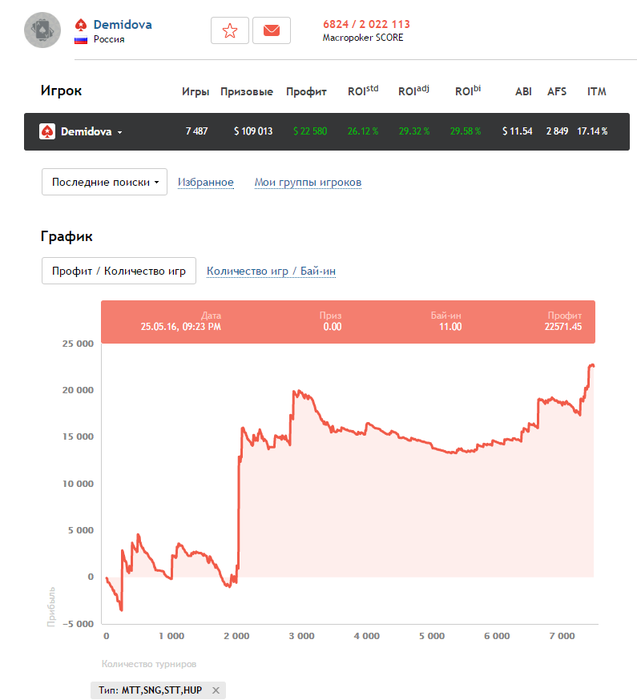This screenshot has height=700, width=637.
Task: Click the red envelope message icon
Action: click(x=271, y=31)
